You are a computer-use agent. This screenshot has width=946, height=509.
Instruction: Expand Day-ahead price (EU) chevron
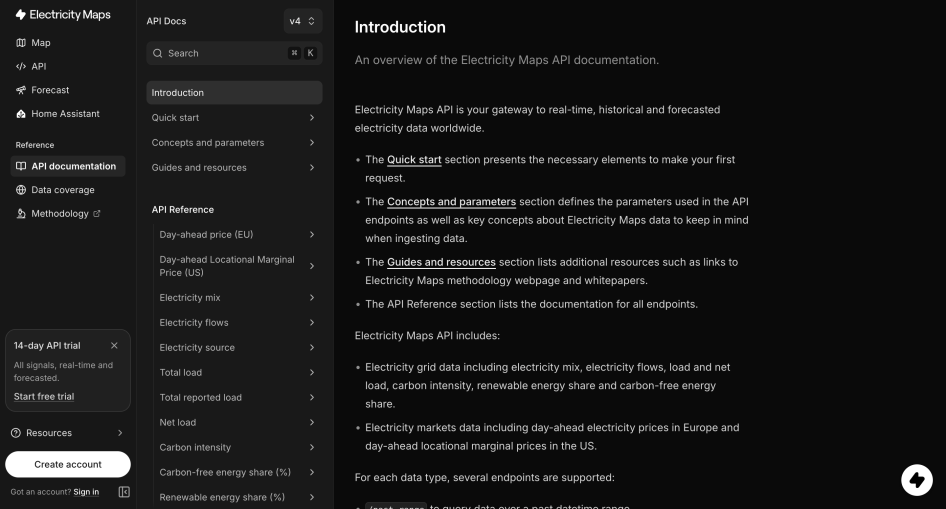tap(311, 234)
